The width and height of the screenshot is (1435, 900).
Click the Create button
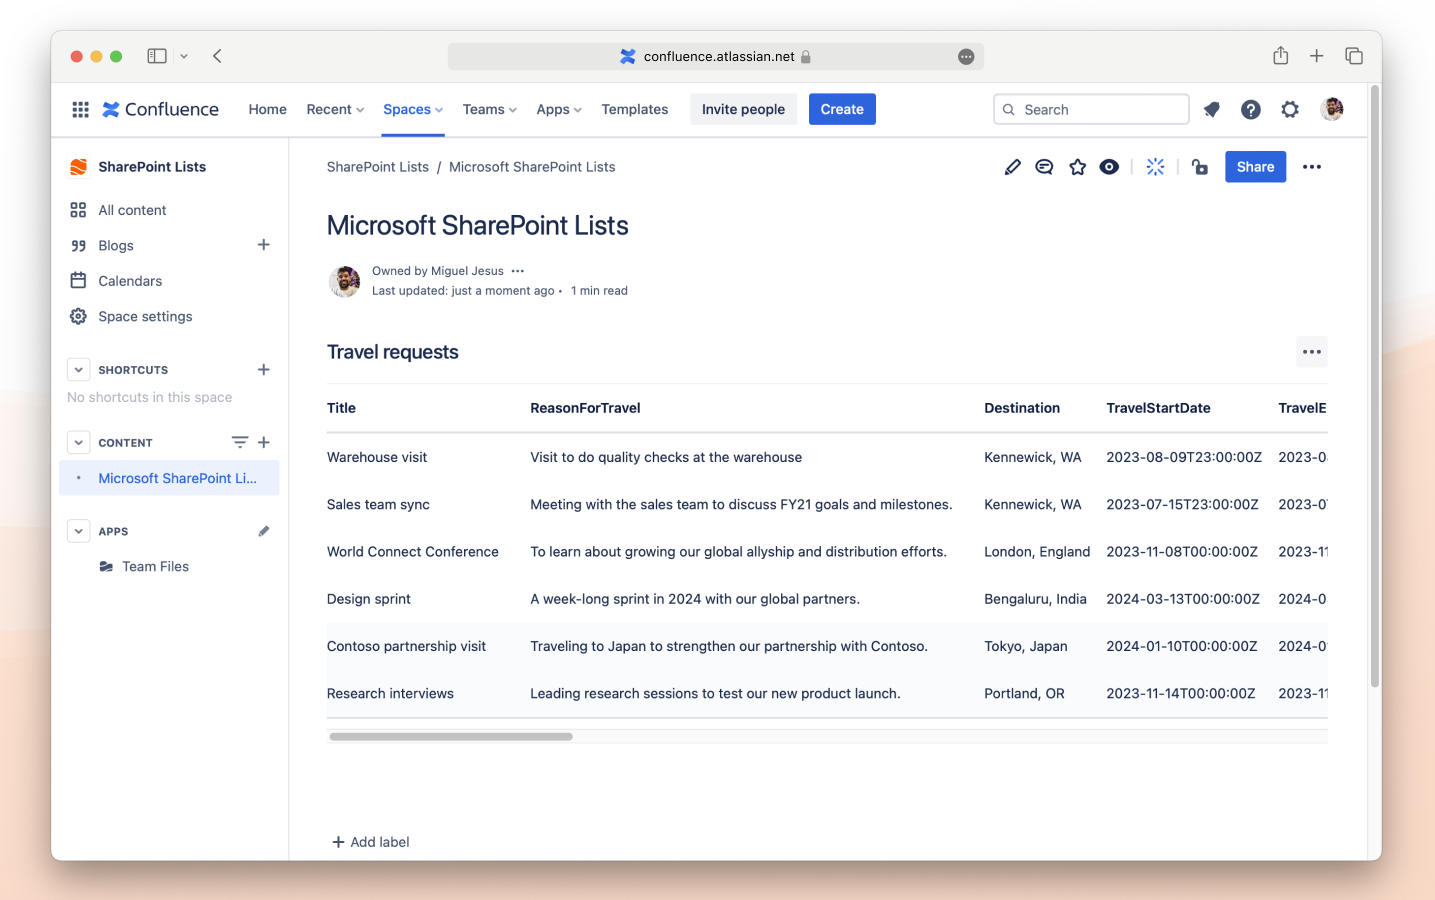coord(842,110)
